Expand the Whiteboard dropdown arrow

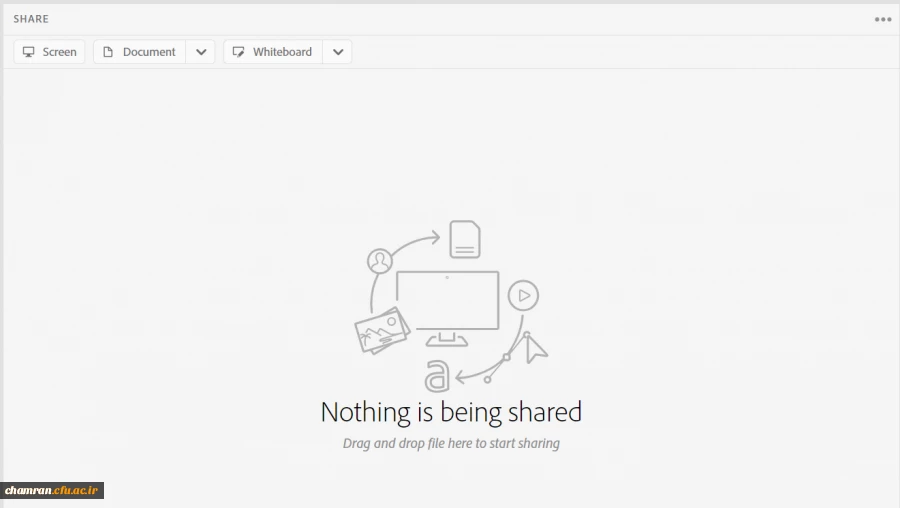tap(338, 52)
